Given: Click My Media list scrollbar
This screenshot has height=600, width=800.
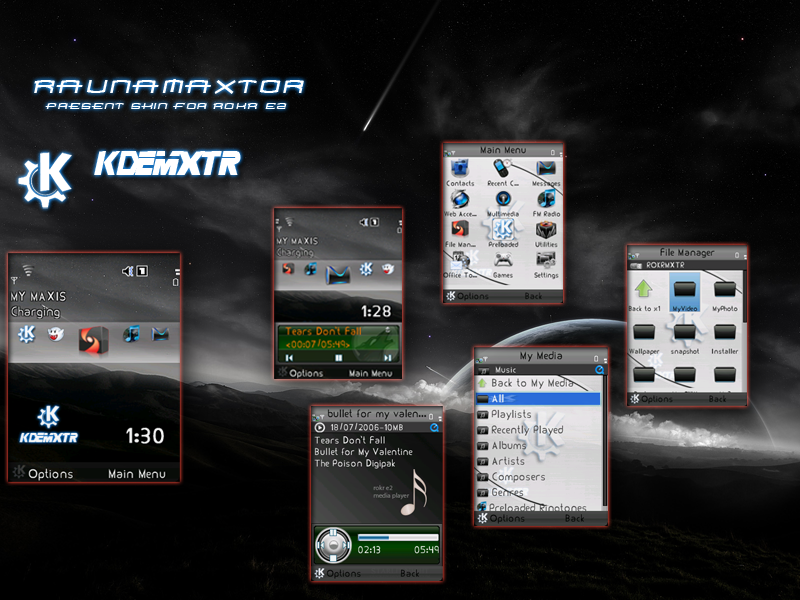Looking at the screenshot, I should pyautogui.click(x=605, y=441).
